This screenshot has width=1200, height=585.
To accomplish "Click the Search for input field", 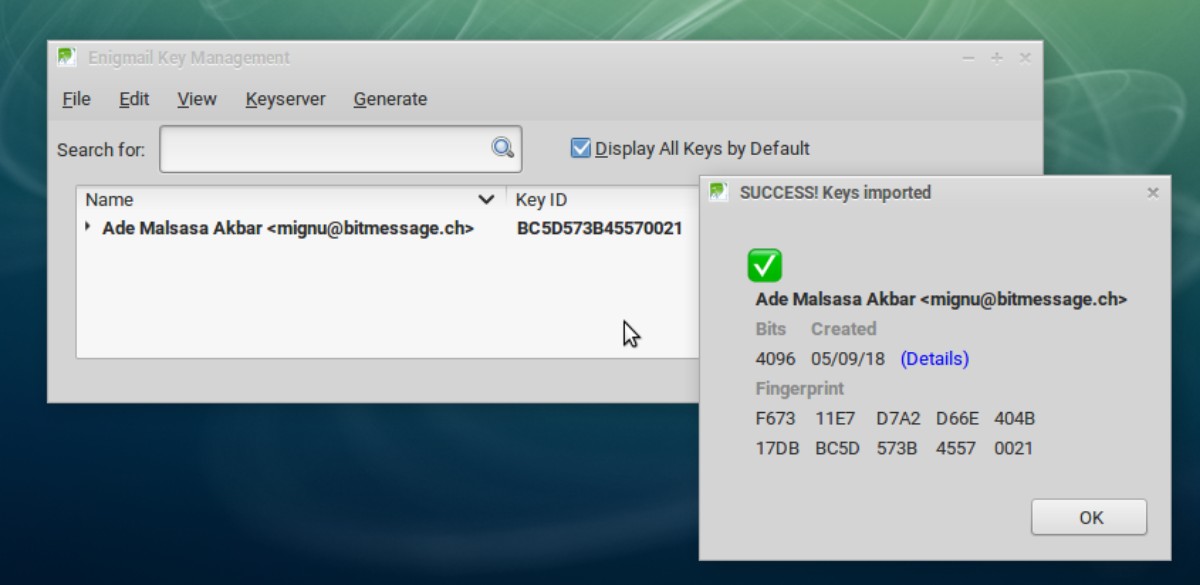I will point(340,149).
